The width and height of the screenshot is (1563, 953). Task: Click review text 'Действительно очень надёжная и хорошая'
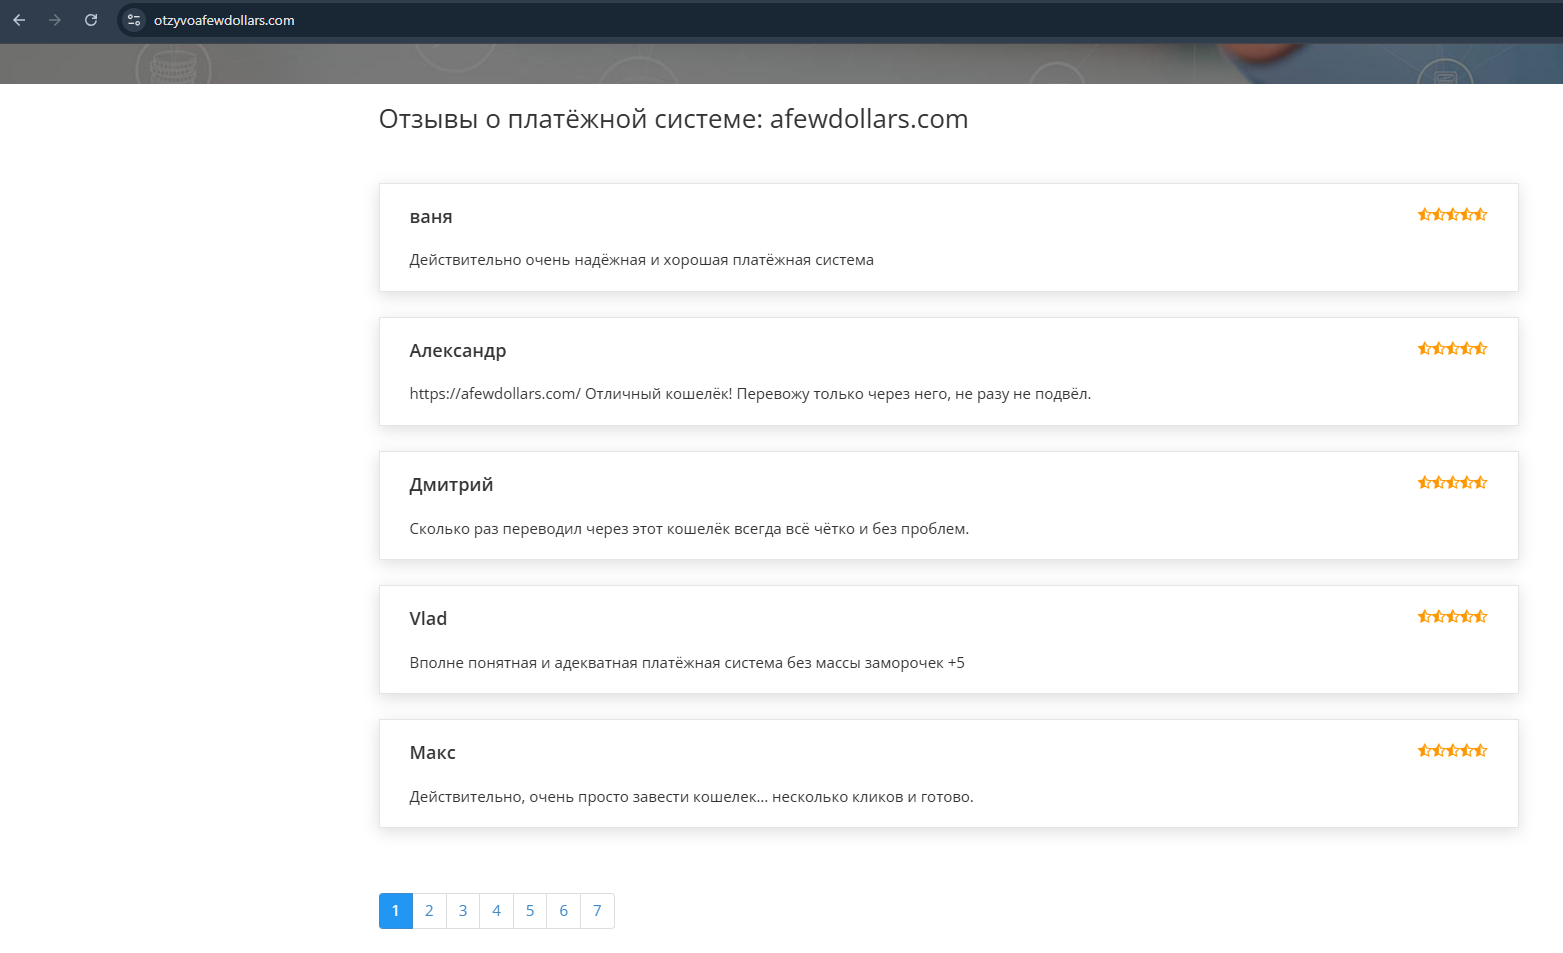pos(641,260)
